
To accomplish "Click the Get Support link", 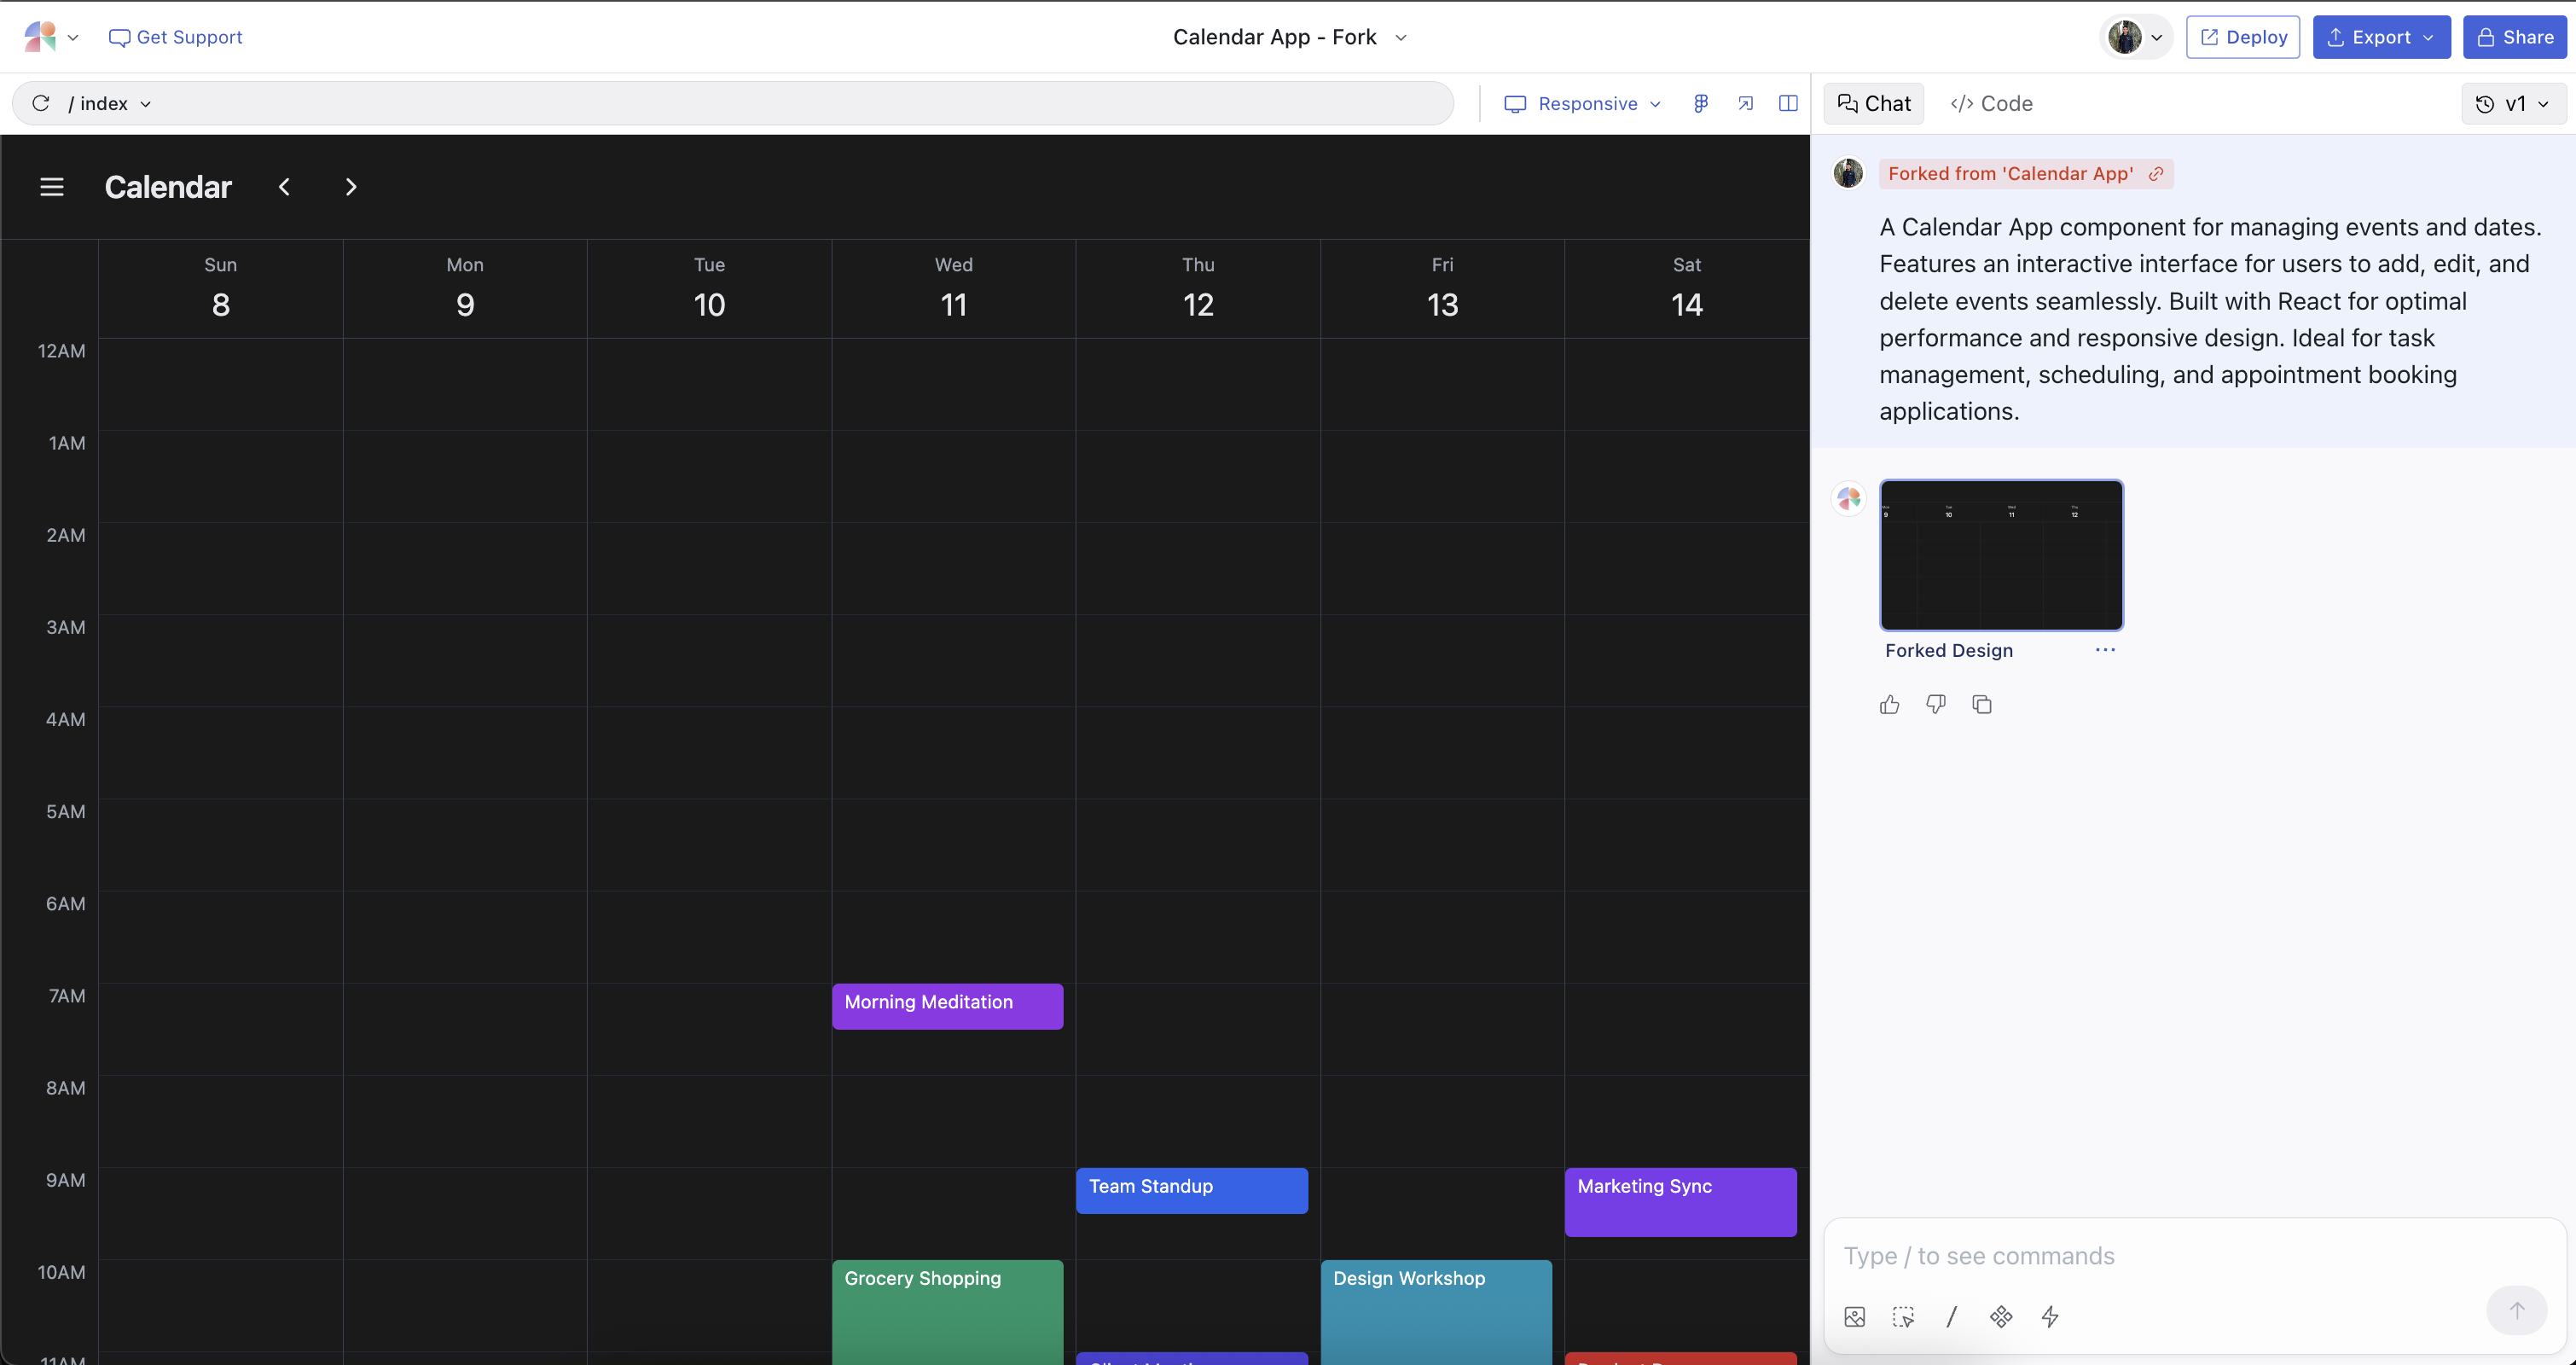I will (x=175, y=37).
